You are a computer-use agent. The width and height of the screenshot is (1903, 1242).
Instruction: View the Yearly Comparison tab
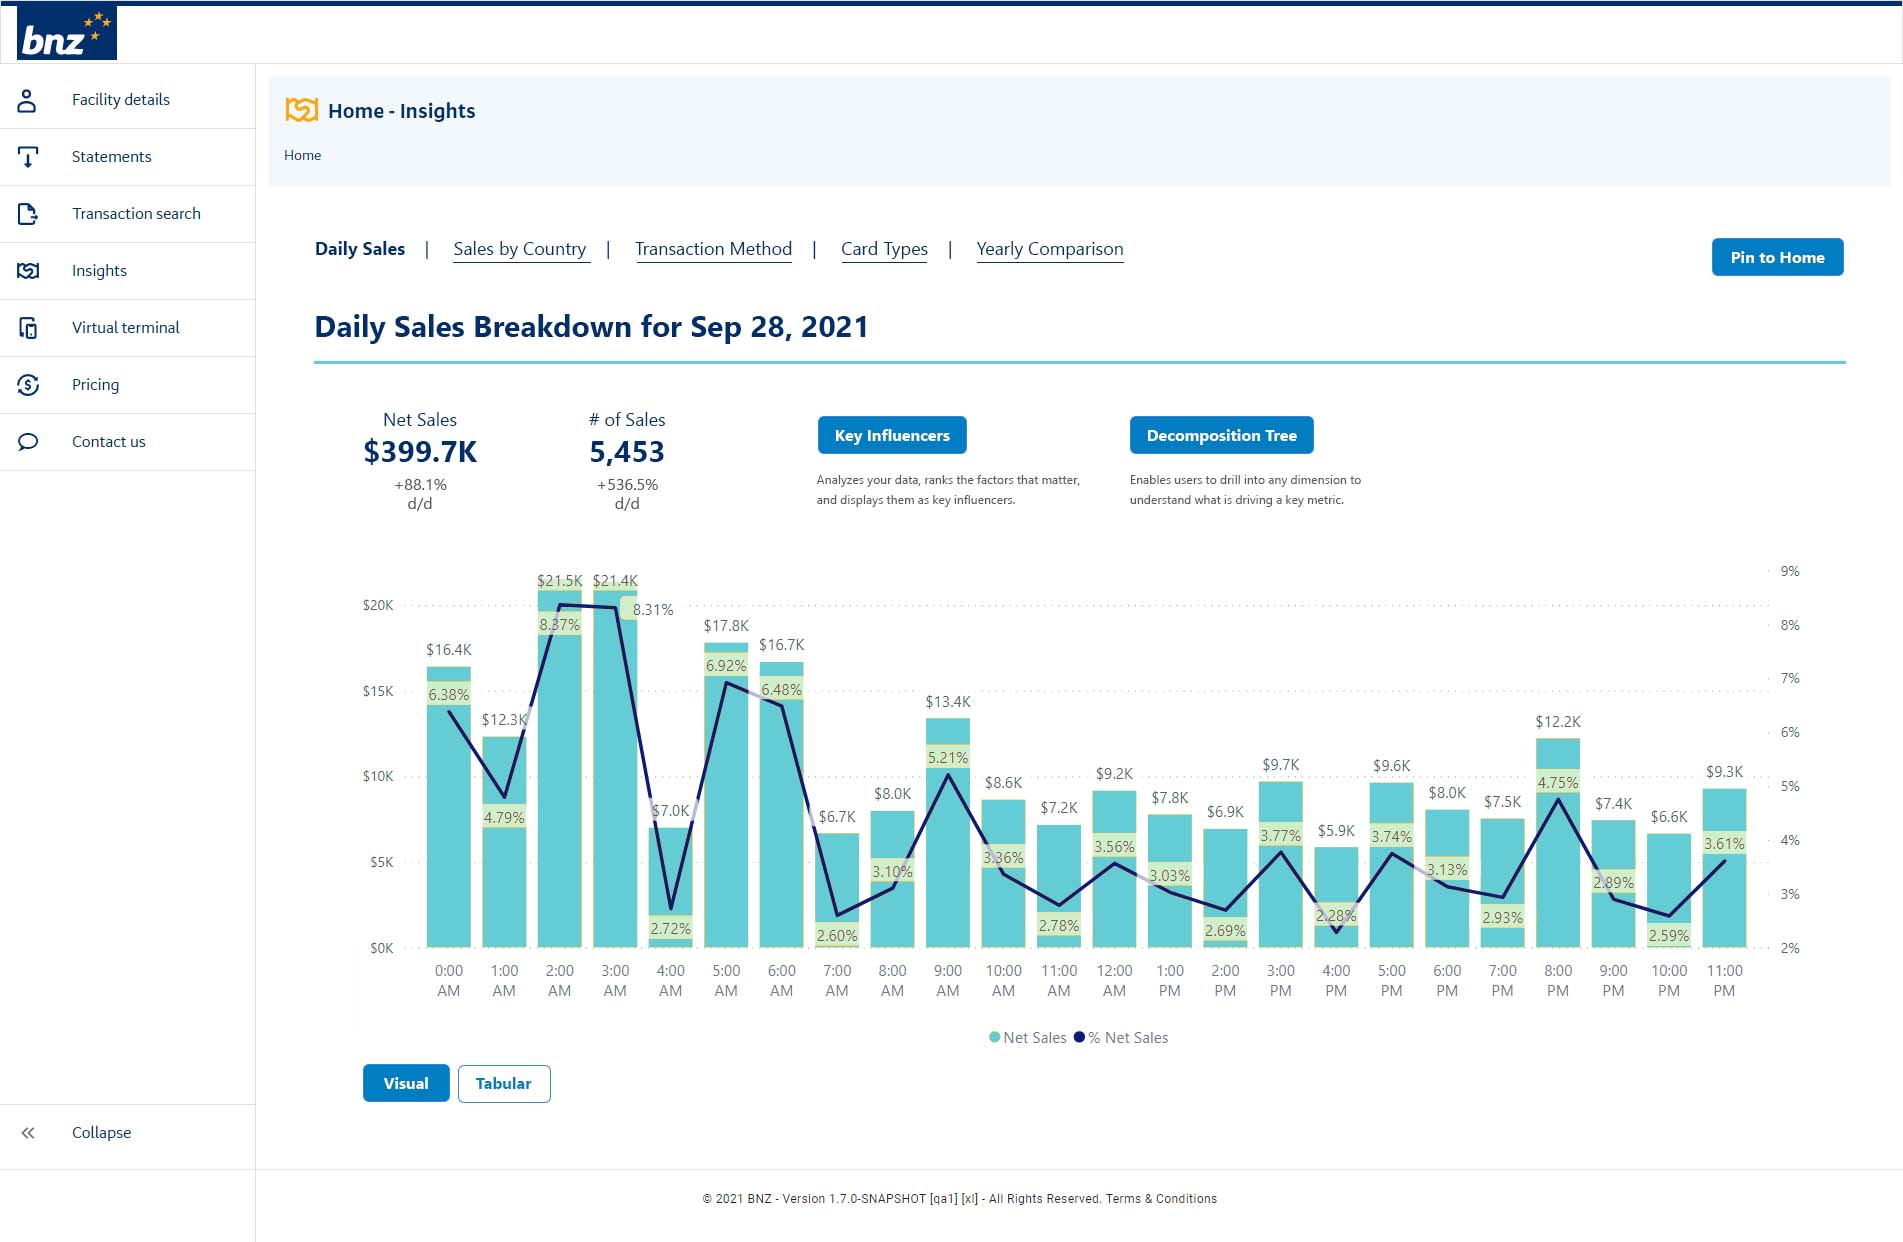coord(1049,248)
